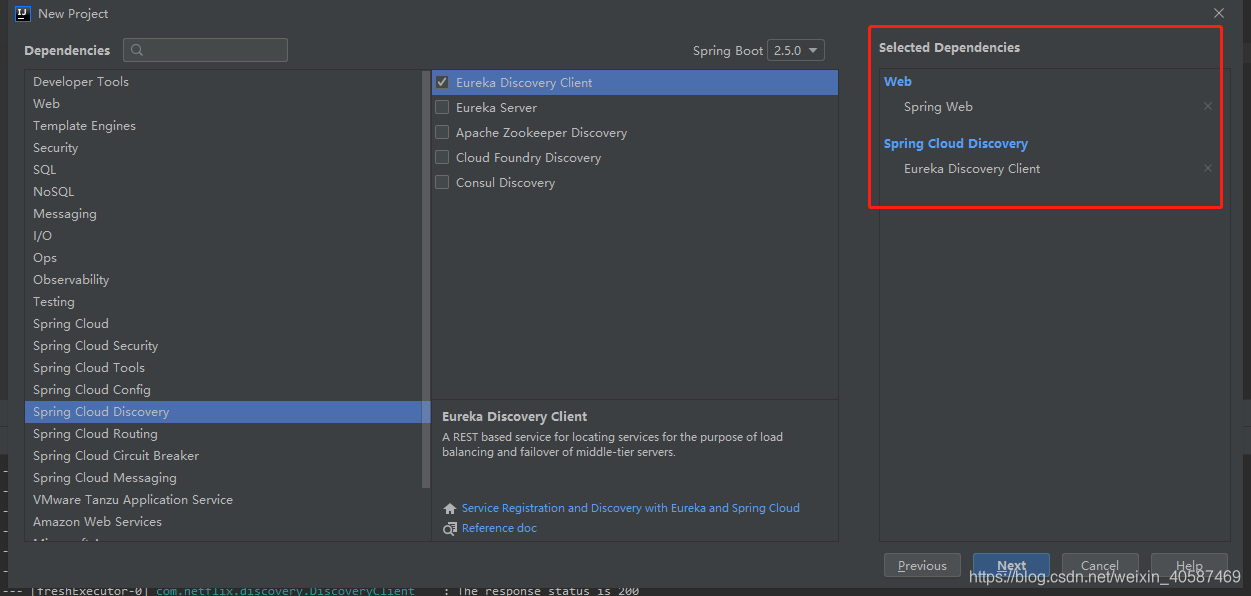Click the dependencies search input field
Screen dimensions: 1251x596
click(x=206, y=50)
